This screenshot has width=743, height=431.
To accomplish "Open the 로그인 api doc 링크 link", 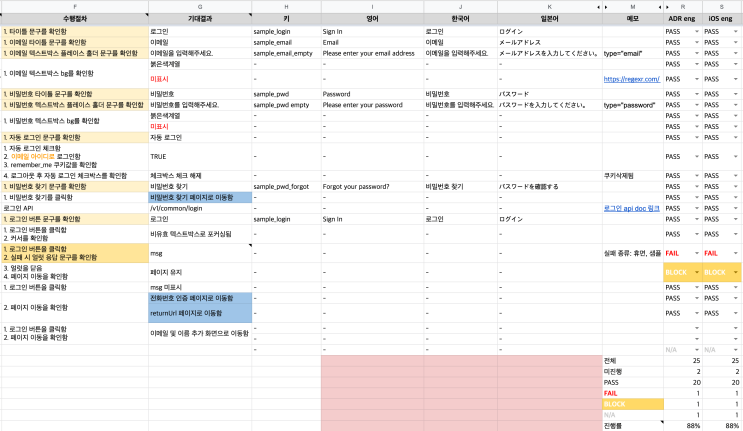I will pyautogui.click(x=631, y=208).
